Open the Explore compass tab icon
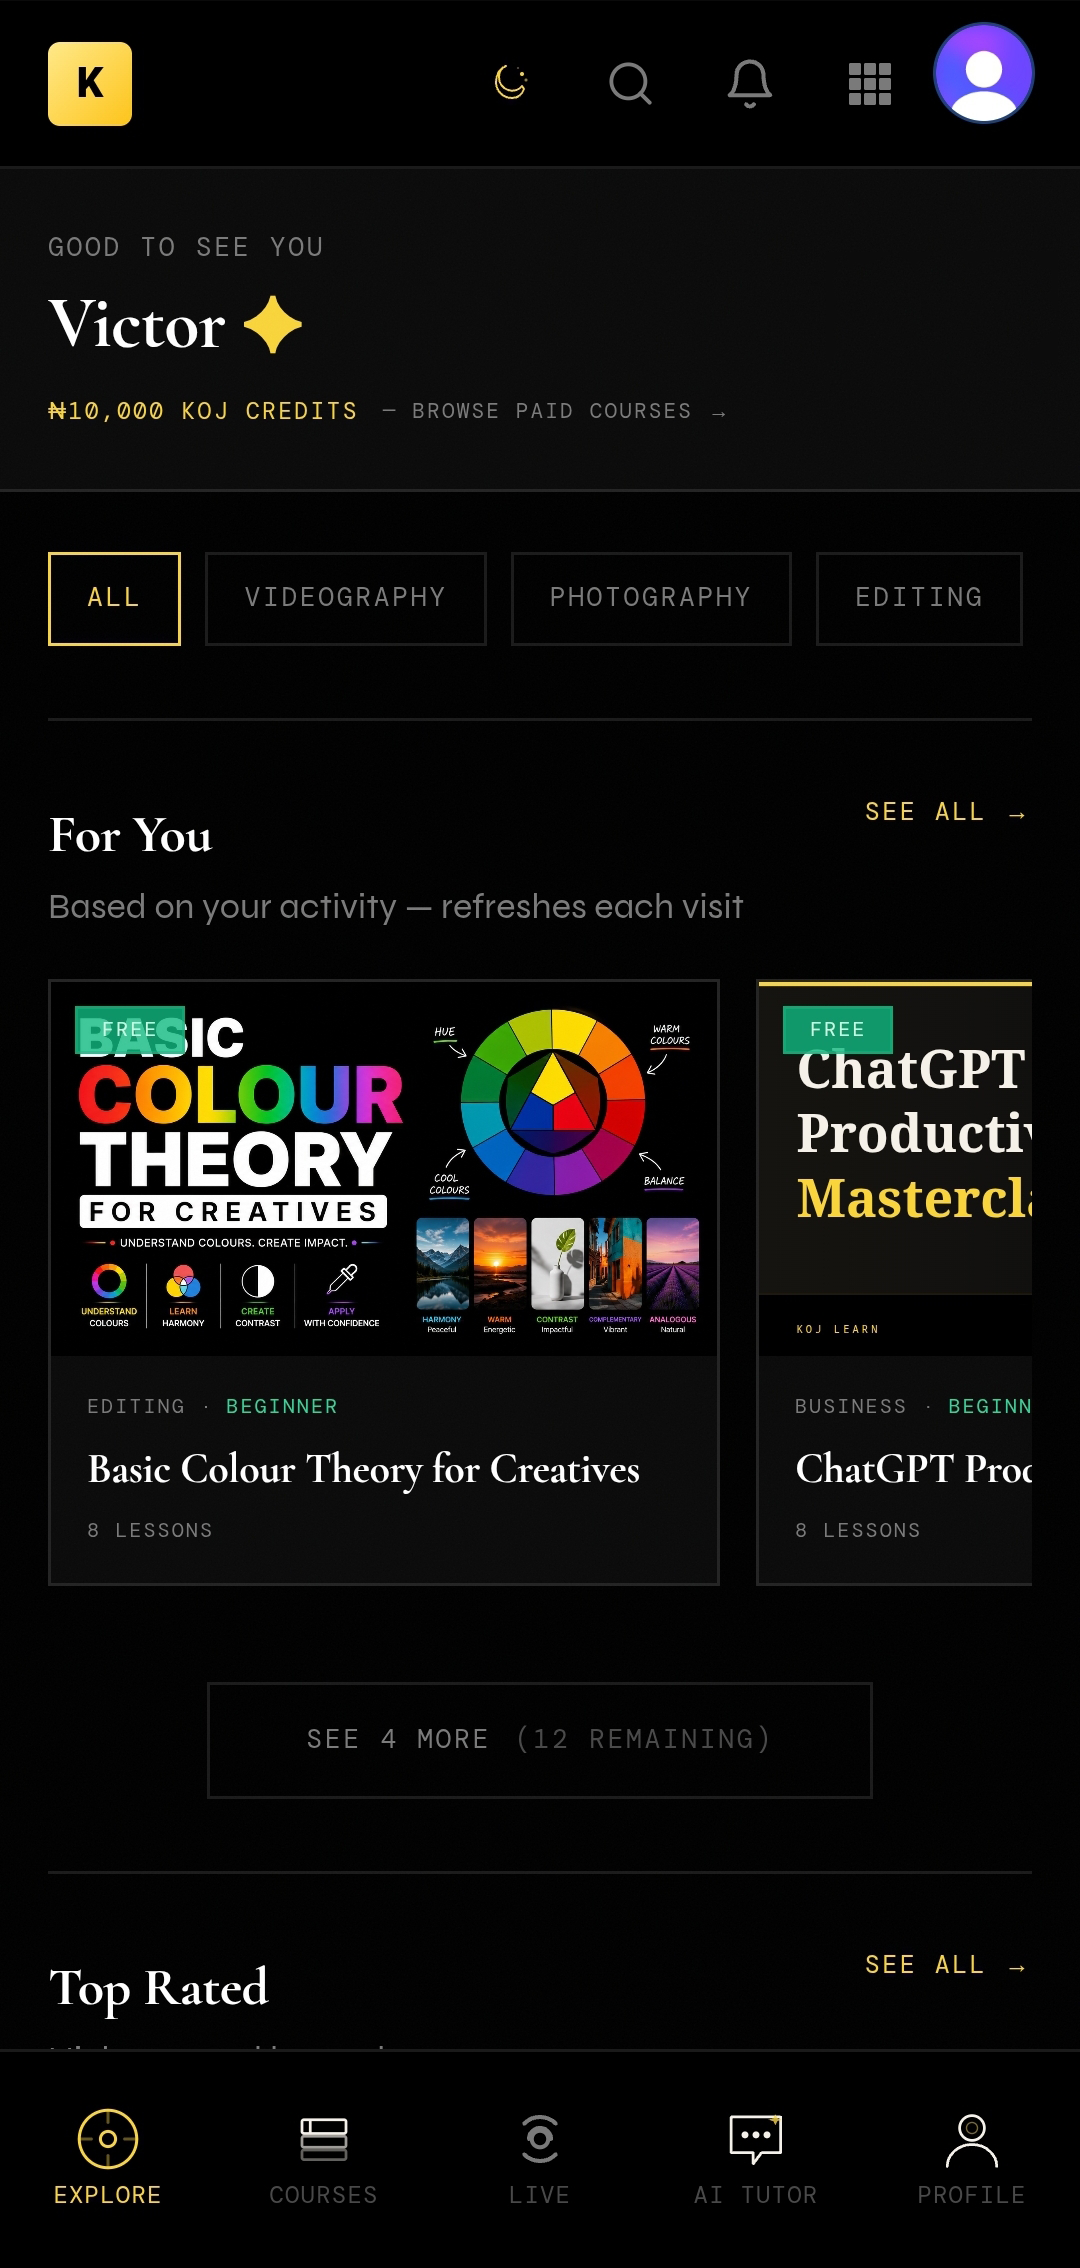1080x2268 pixels. [x=108, y=2139]
